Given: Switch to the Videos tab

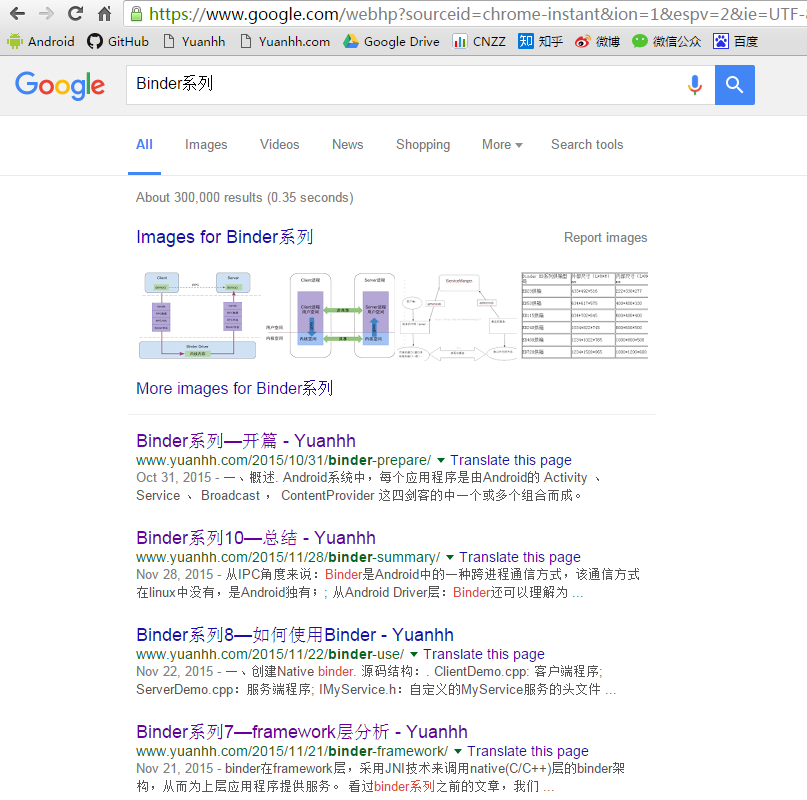Looking at the screenshot, I should [279, 145].
